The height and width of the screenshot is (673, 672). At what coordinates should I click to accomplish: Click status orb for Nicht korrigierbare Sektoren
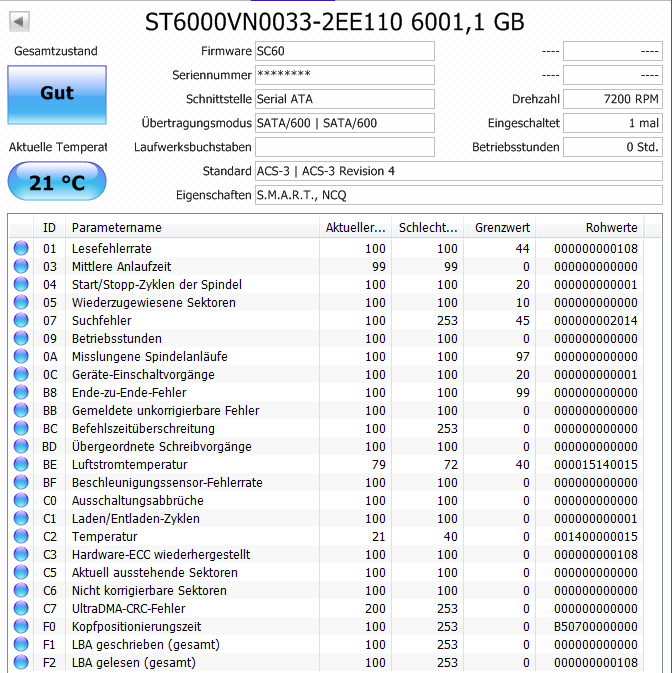[x=21, y=591]
